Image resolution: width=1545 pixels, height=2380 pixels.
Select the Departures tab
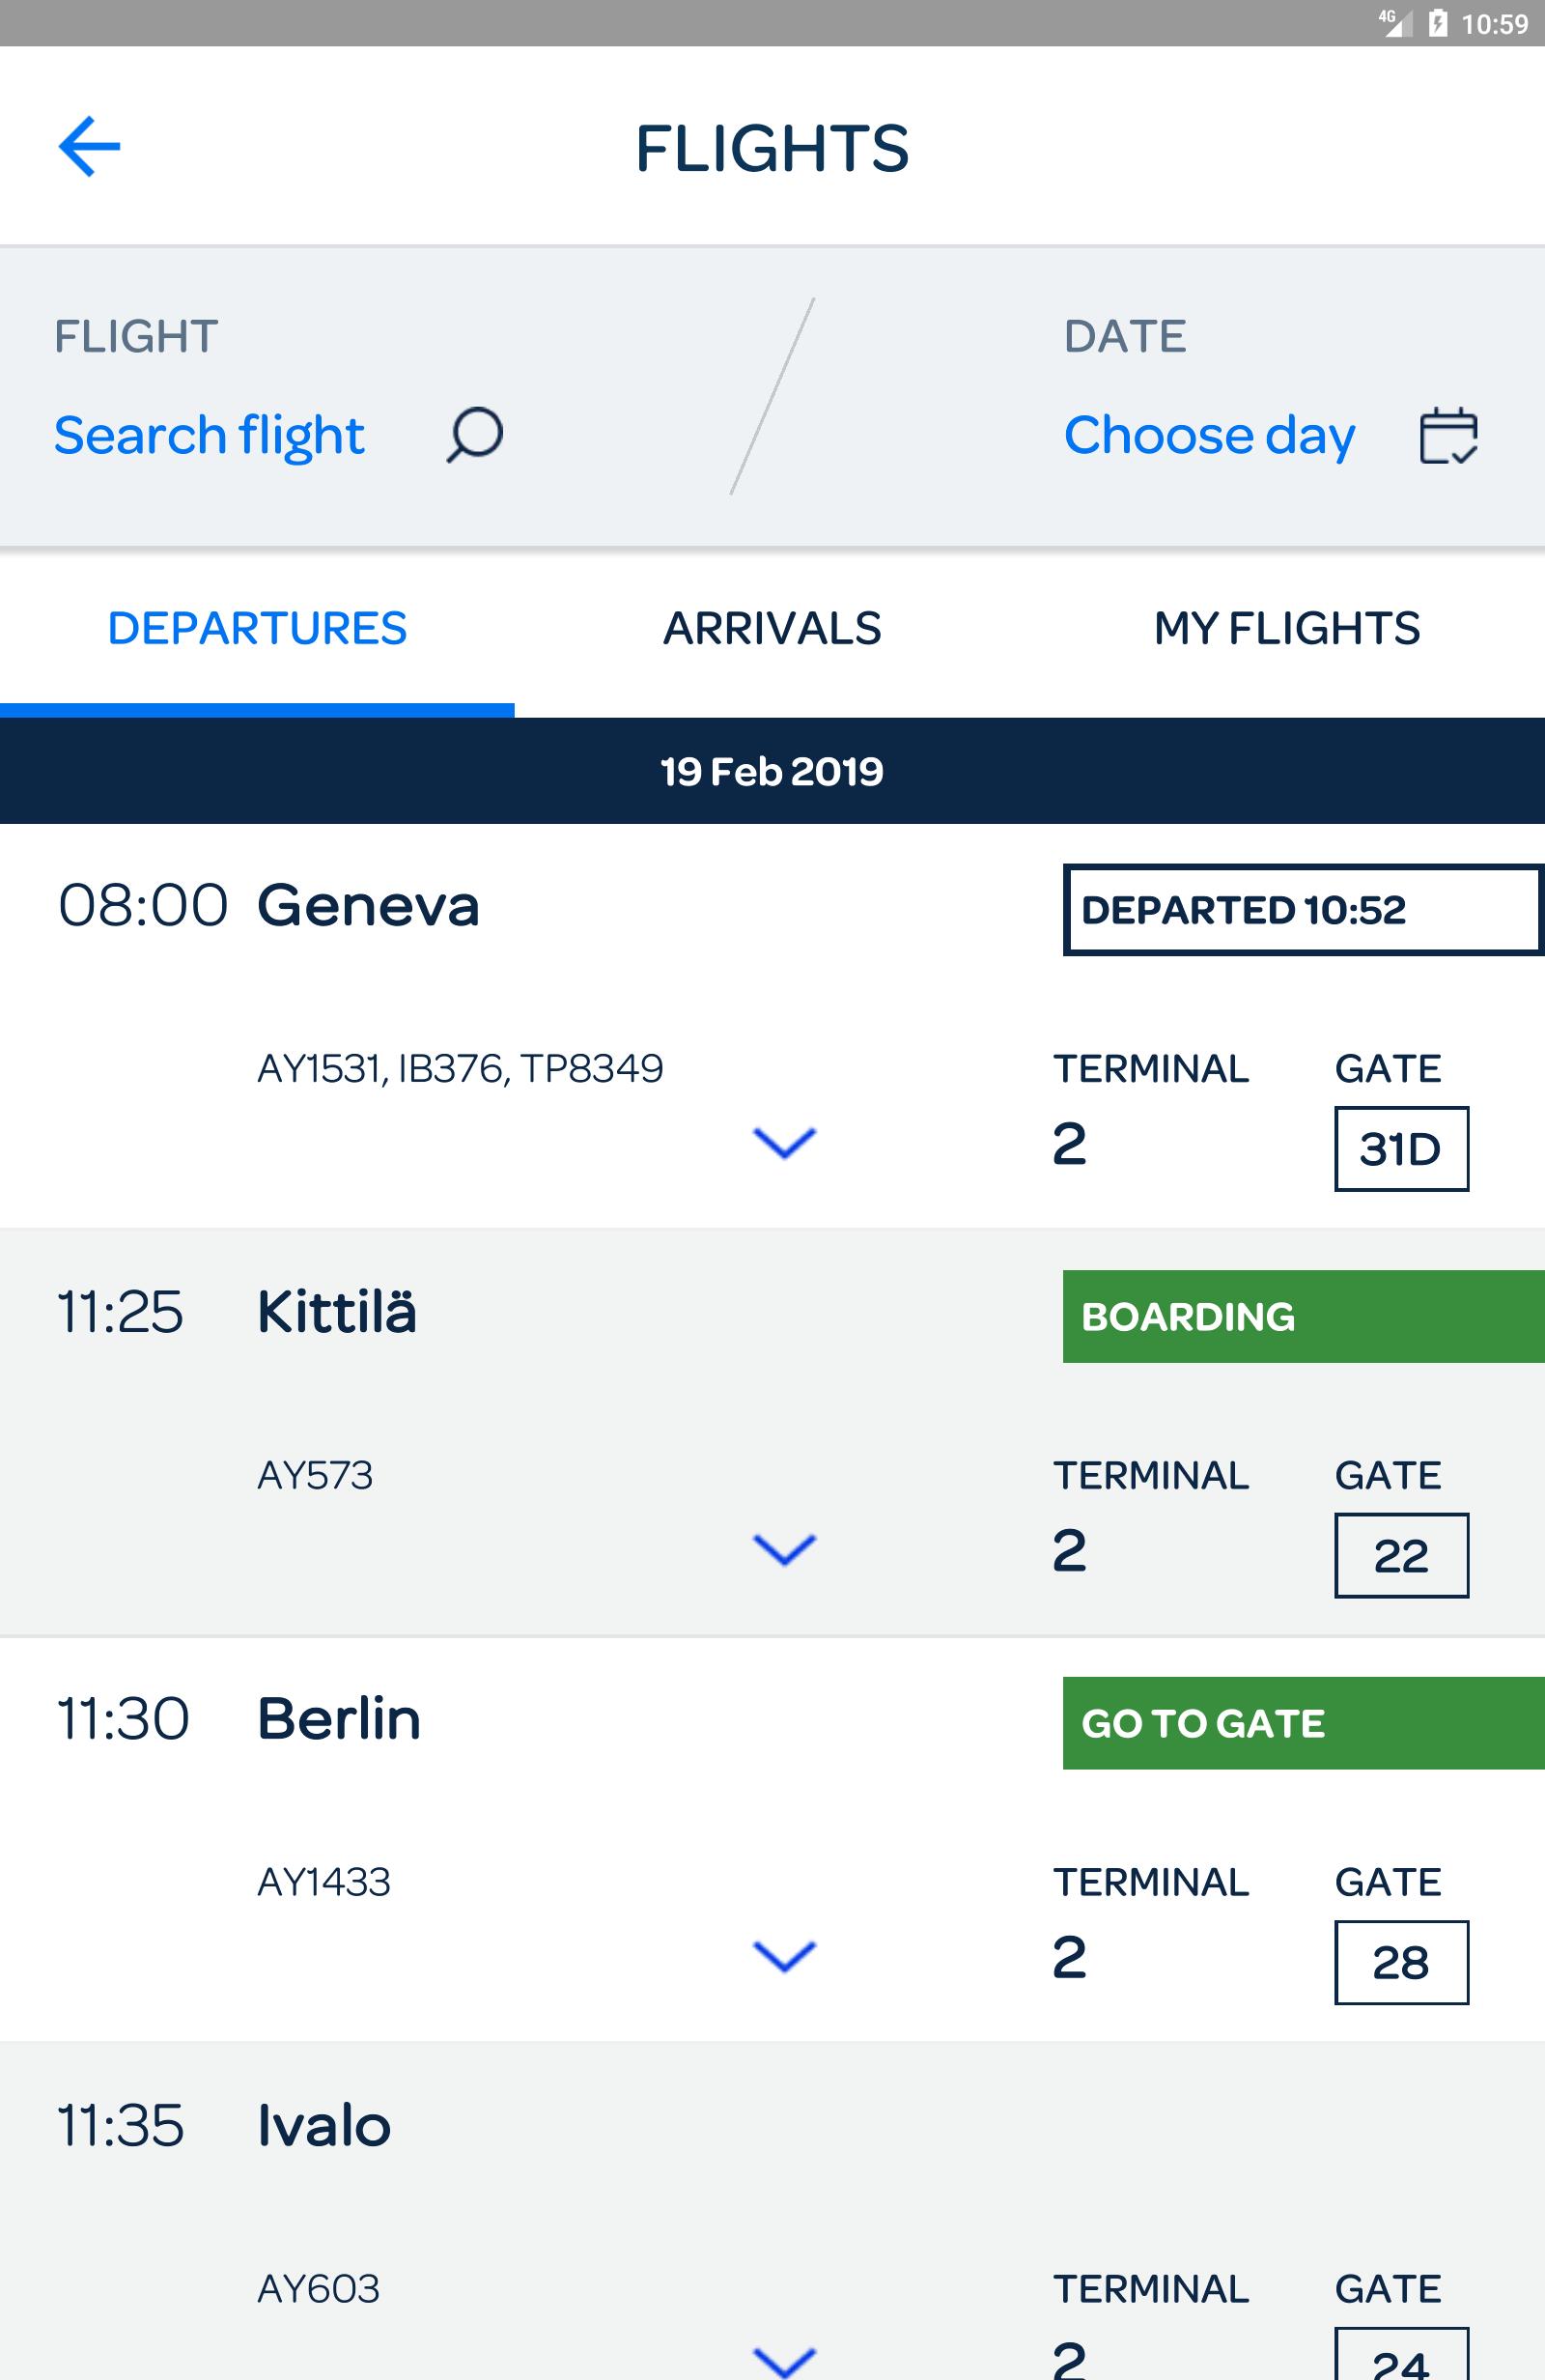coord(257,629)
